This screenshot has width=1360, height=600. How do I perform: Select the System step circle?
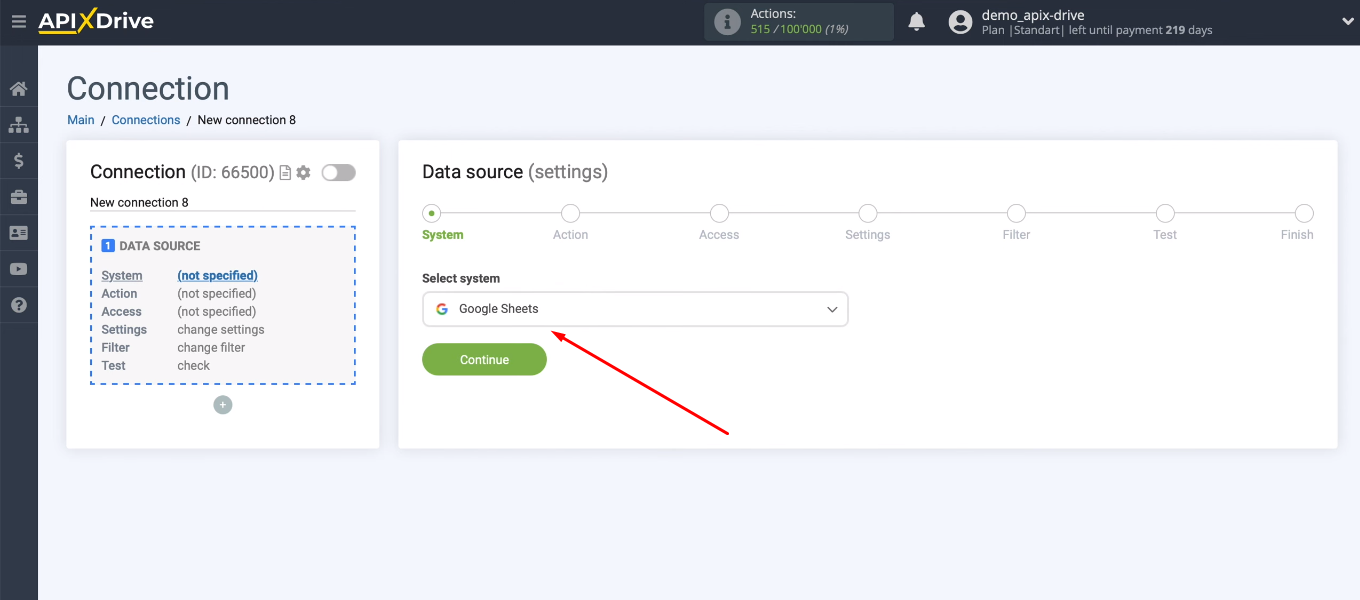(x=432, y=213)
